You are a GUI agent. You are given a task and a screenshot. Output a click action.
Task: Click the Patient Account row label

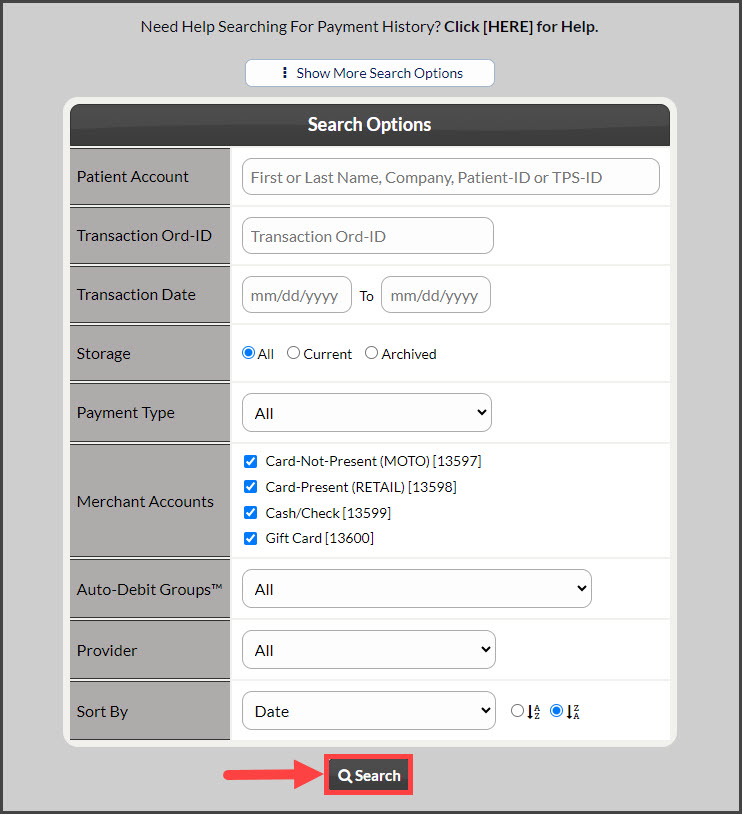(132, 177)
